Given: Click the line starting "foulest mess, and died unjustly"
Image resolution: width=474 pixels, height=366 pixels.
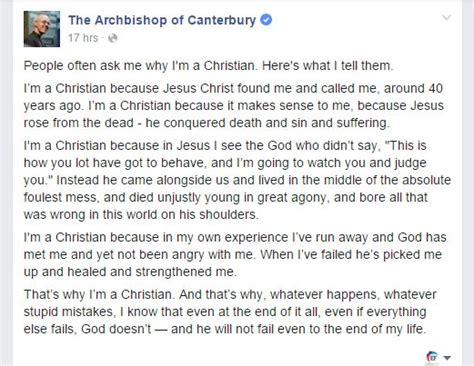Looking at the screenshot, I should (225, 197).
